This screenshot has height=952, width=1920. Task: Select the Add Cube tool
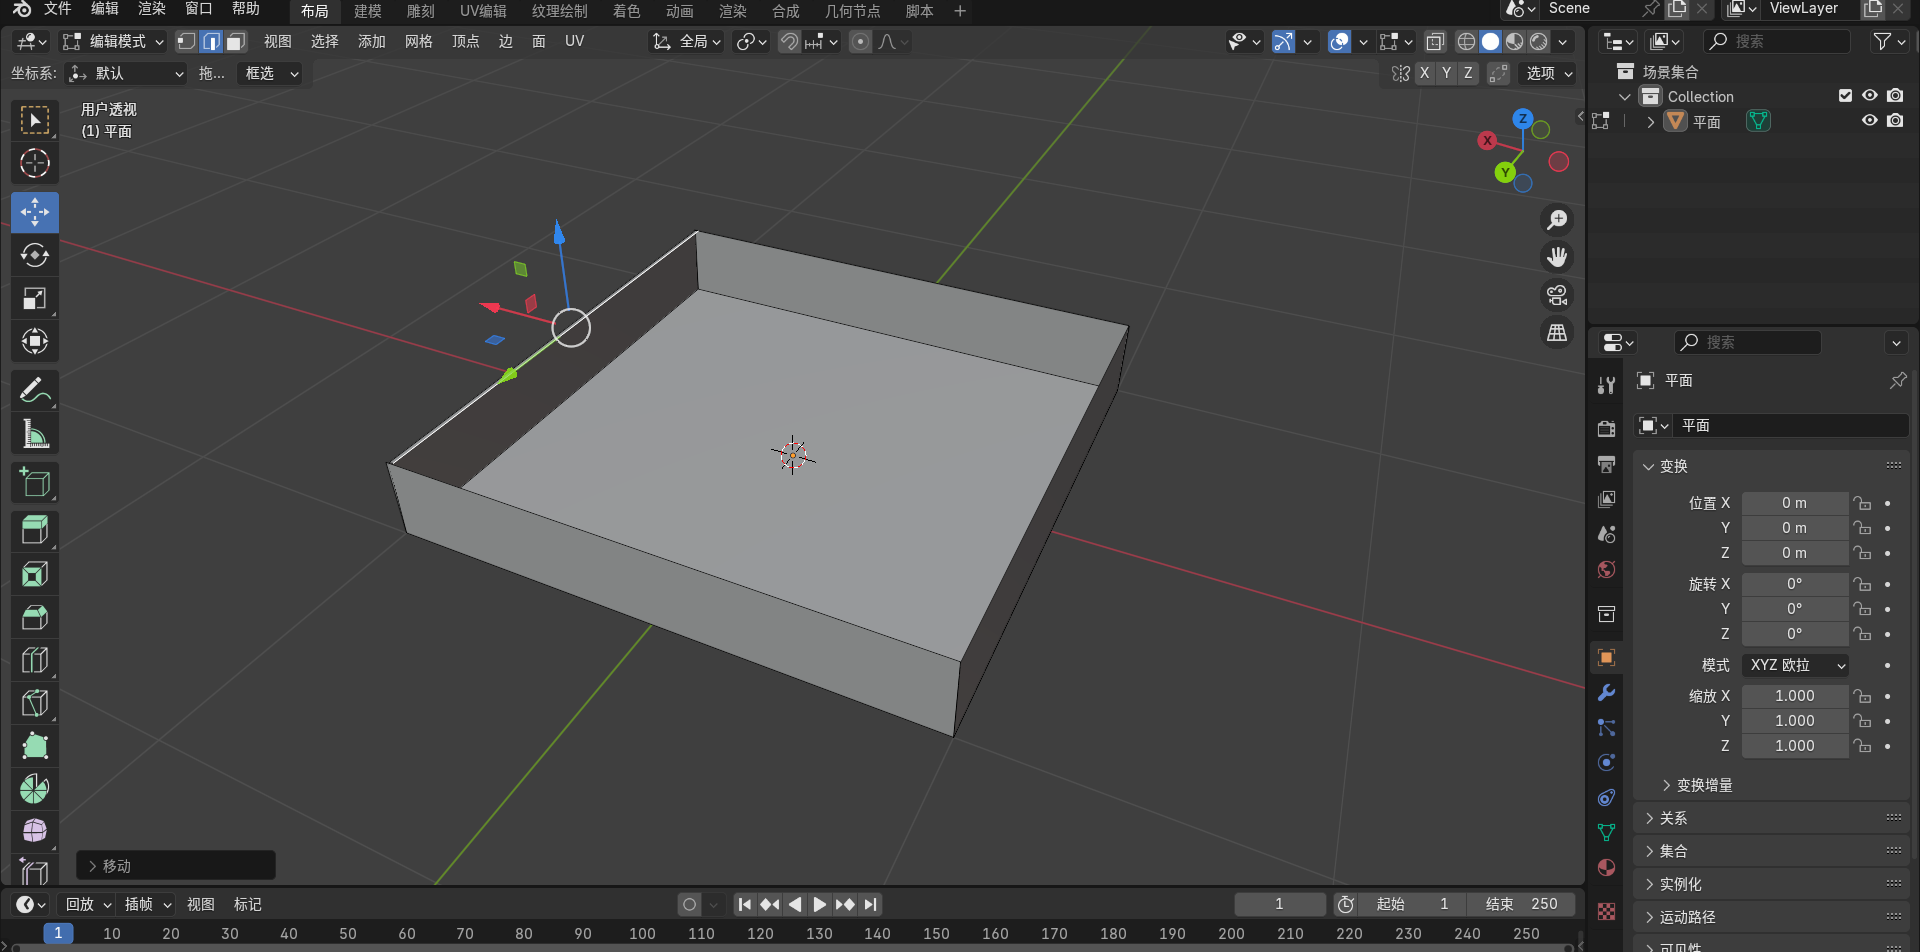coord(35,482)
